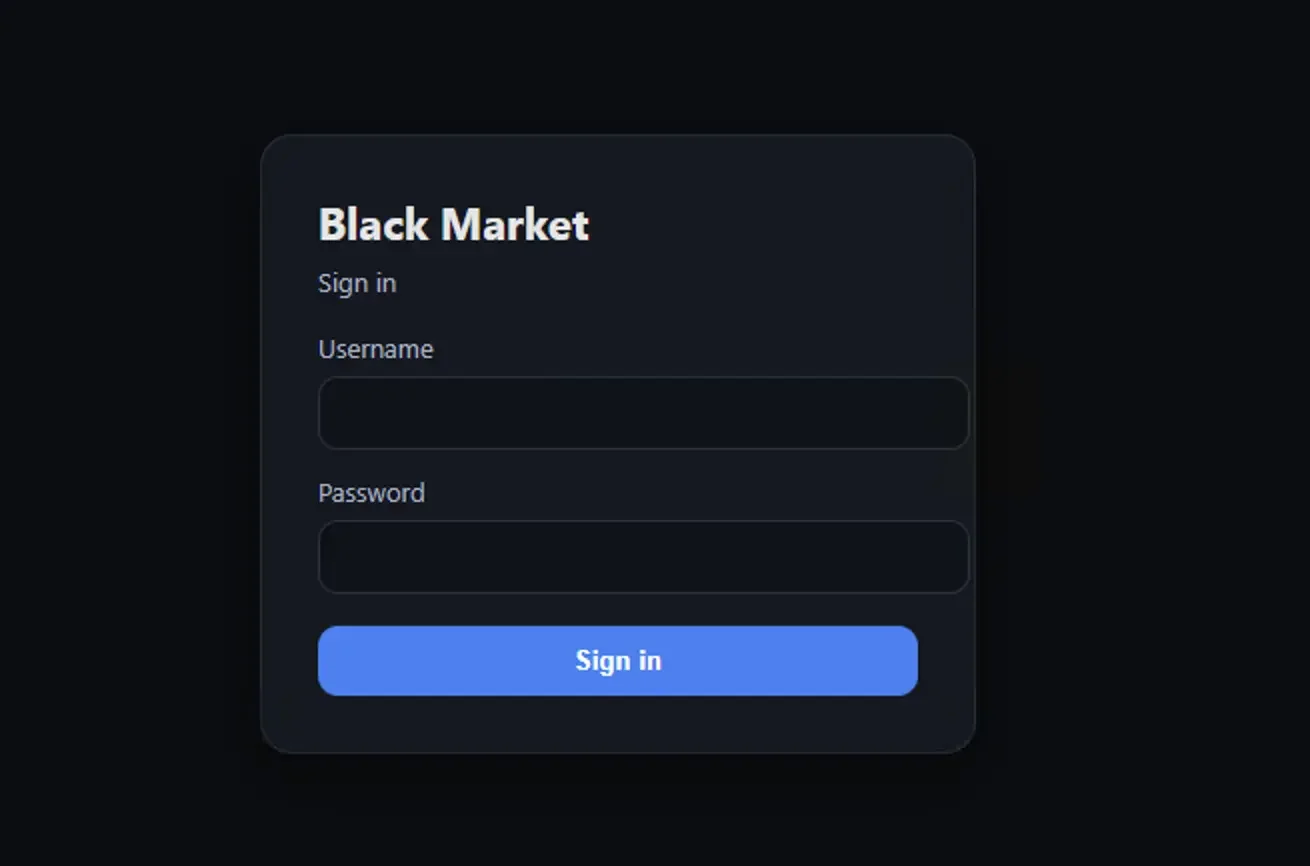
Task: Click the Black Market login card title
Action: [454, 224]
